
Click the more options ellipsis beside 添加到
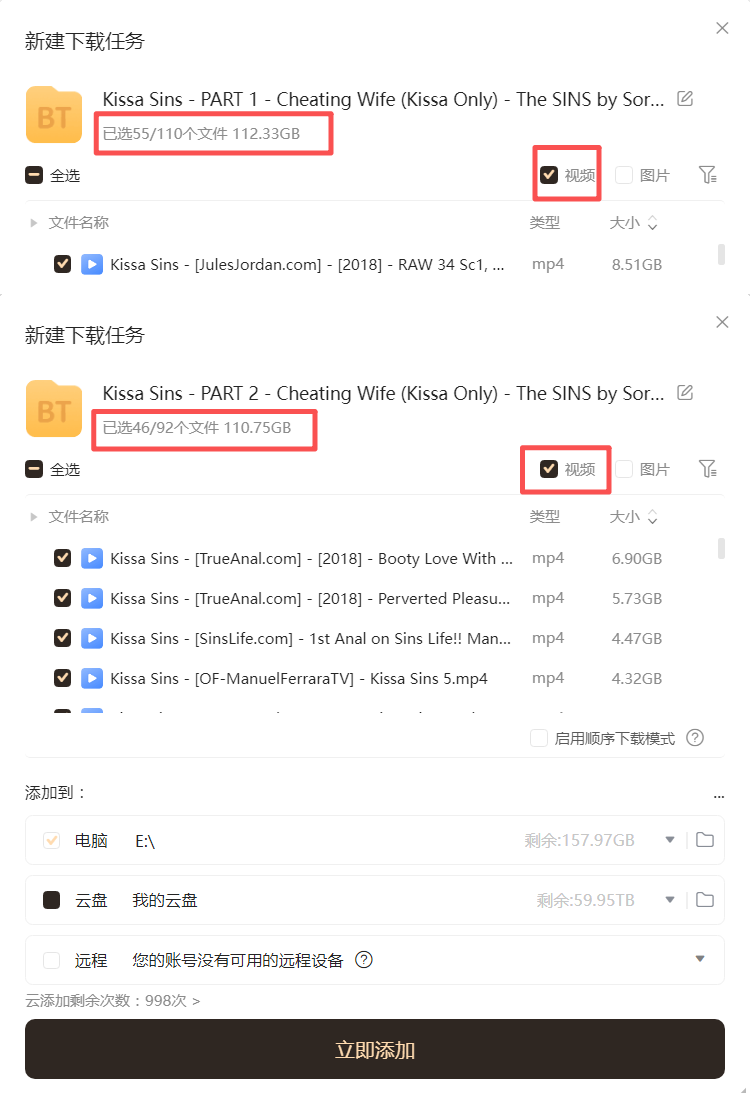[719, 795]
